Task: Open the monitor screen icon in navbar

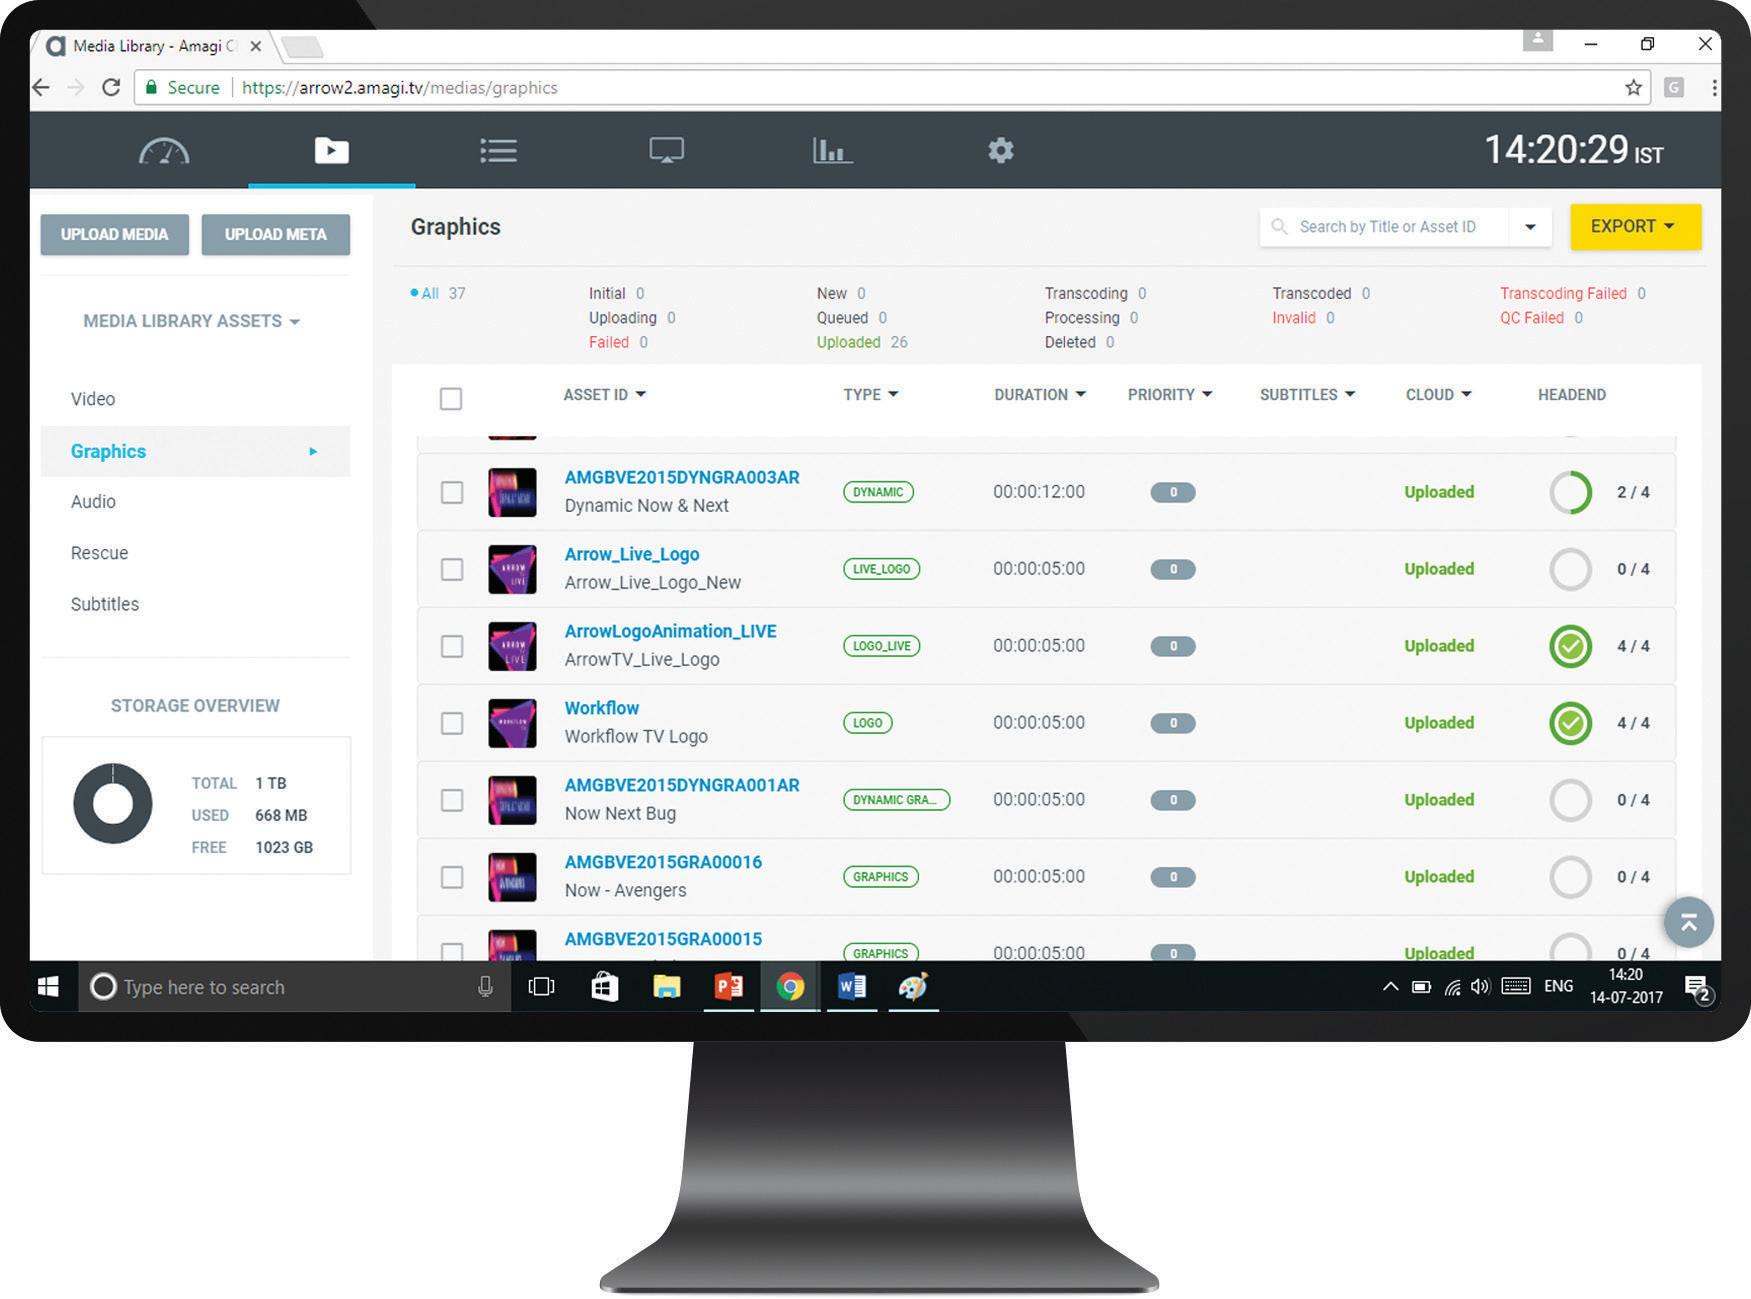Action: click(x=666, y=151)
